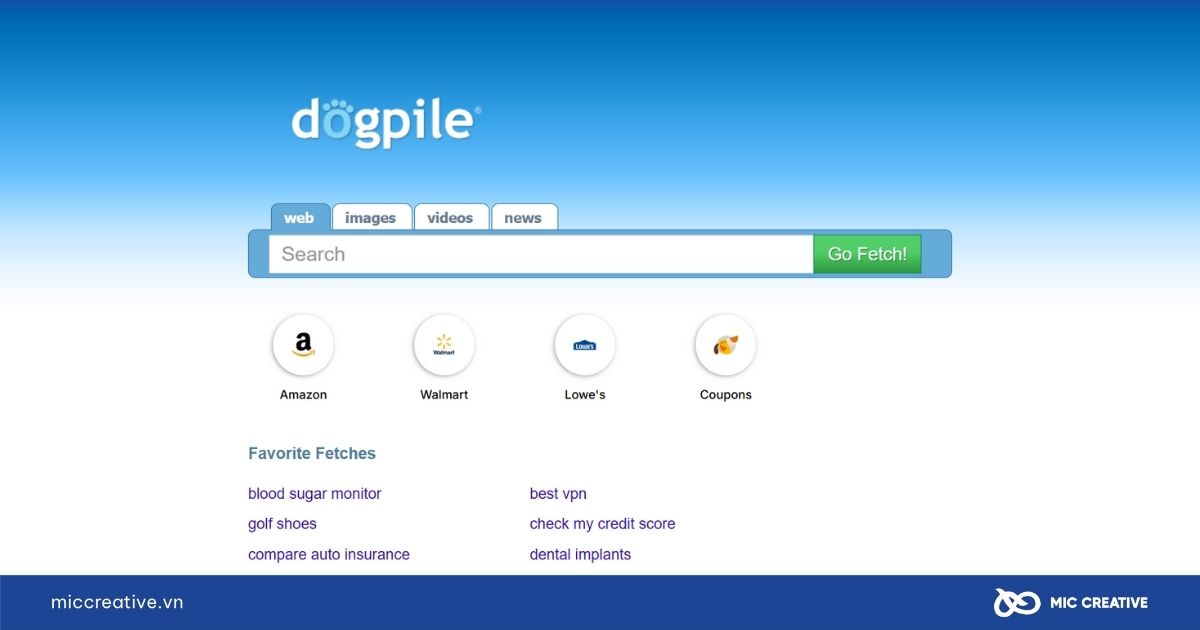Click the miccreative.vn footer text
The width and height of the screenshot is (1200, 630).
coord(117,602)
